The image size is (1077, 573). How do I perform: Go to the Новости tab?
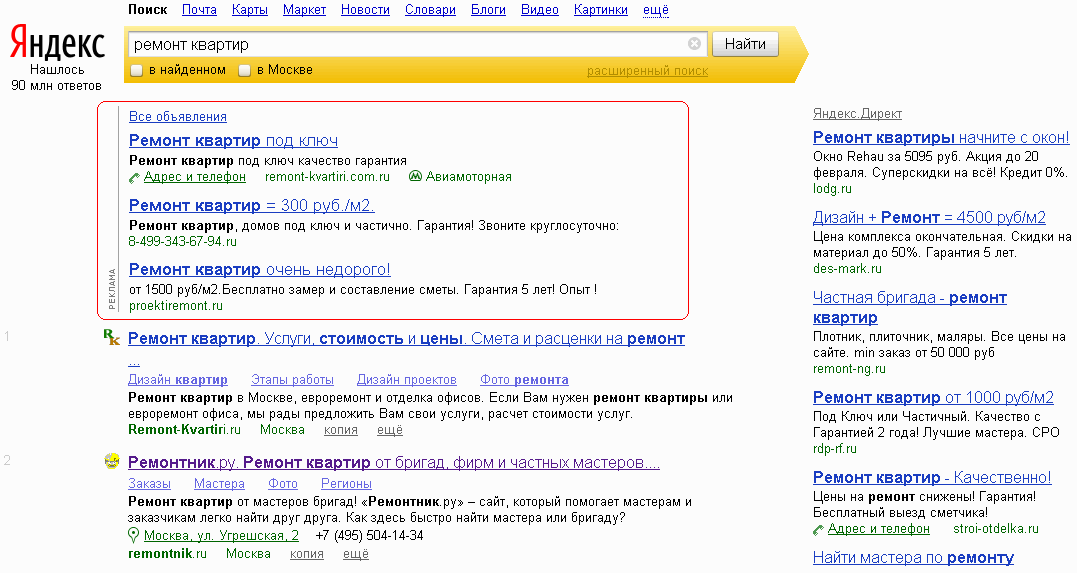coord(365,10)
